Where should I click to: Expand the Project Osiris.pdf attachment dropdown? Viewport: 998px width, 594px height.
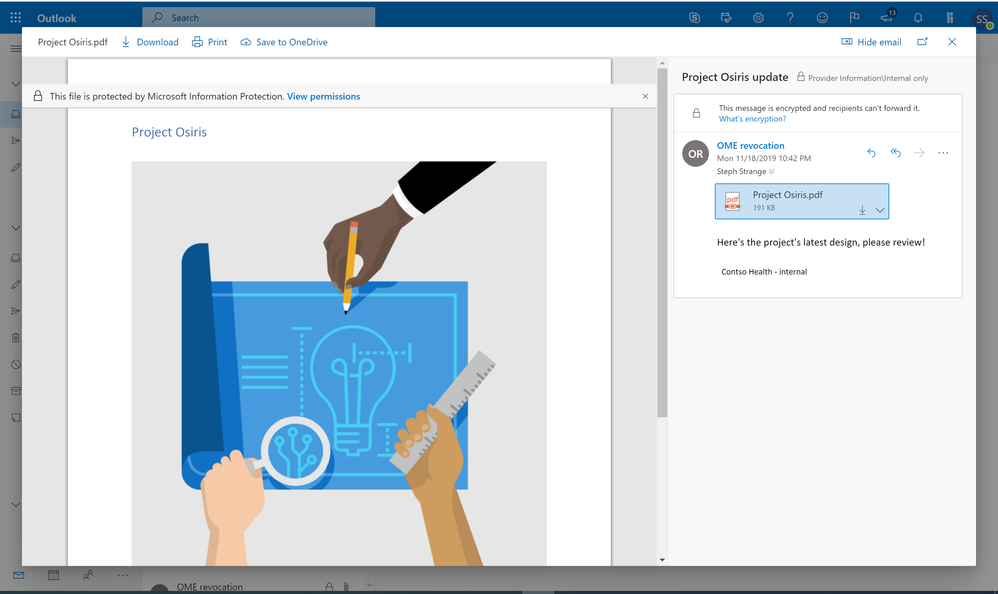point(880,210)
